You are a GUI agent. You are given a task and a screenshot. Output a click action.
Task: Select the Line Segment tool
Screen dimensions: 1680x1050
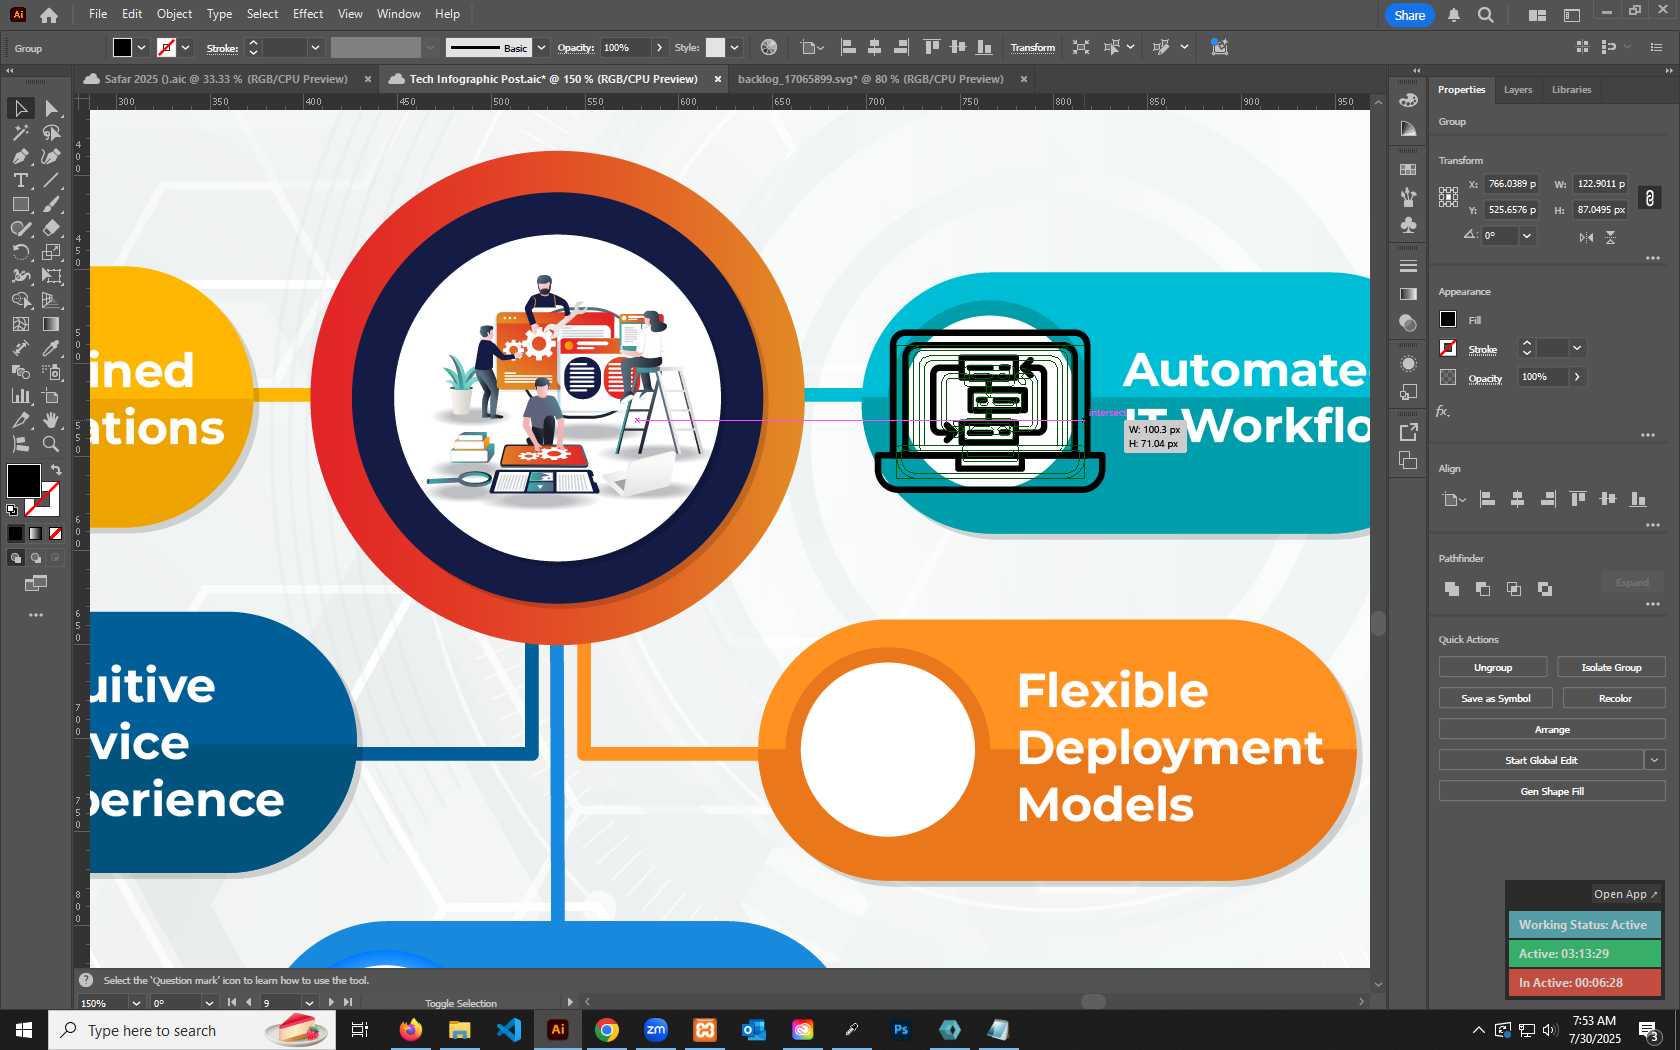pos(52,180)
